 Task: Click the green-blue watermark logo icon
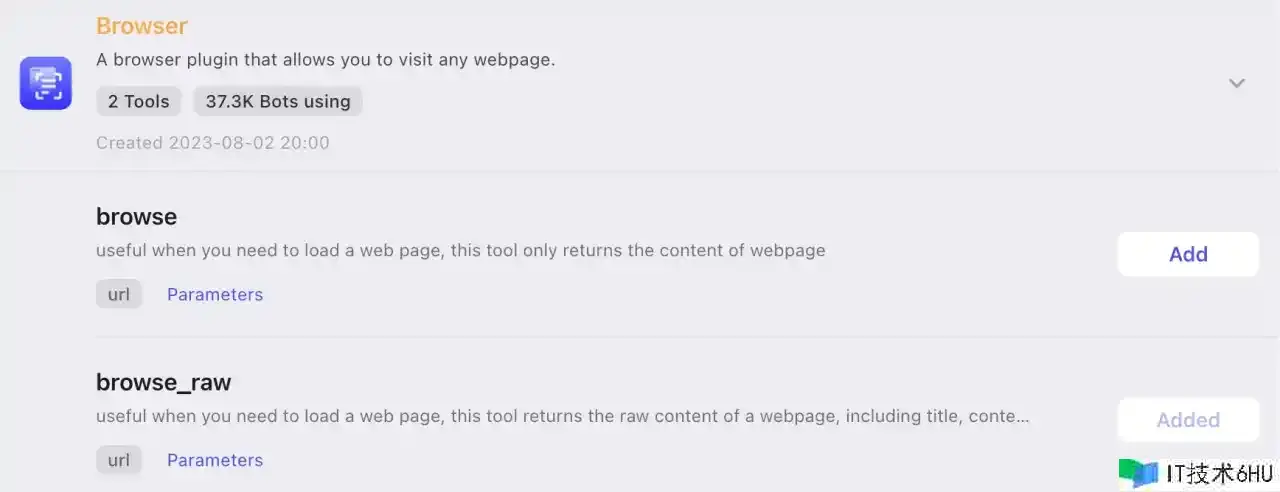coord(1138,473)
